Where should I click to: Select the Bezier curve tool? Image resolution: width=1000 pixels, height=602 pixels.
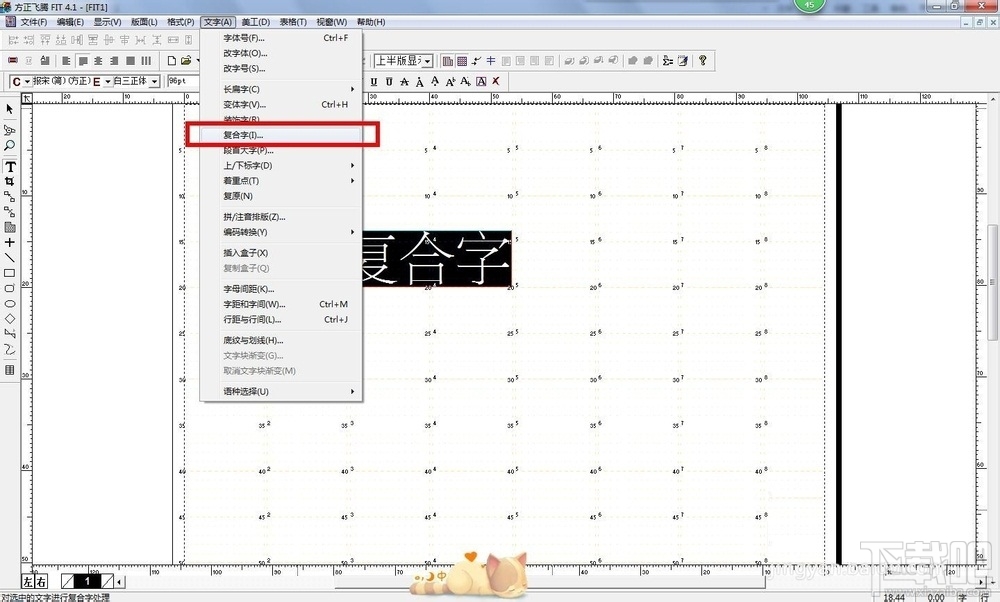(x=10, y=349)
